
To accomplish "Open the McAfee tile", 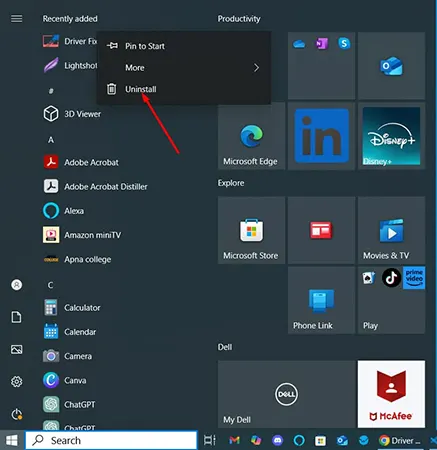I will [391, 394].
